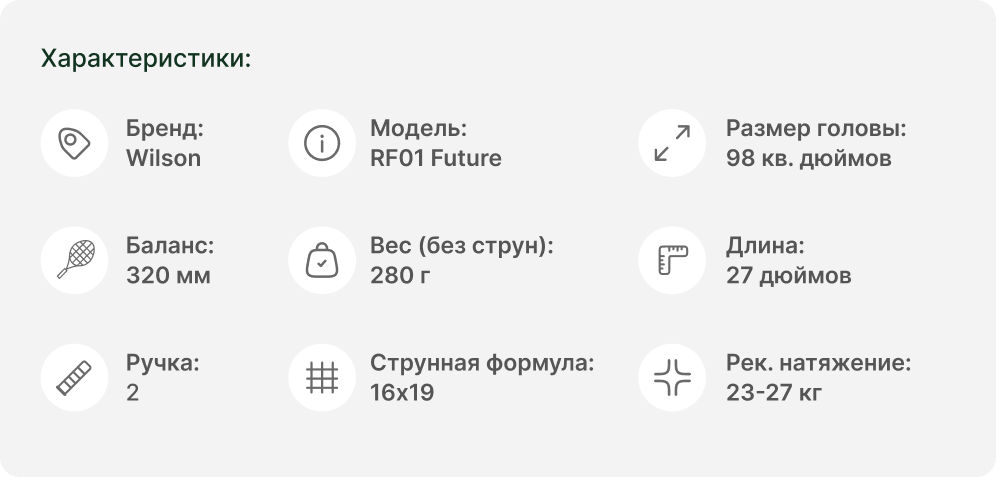Click the Характеристики heading
Image resolution: width=996 pixels, height=477 pixels.
pyautogui.click(x=146, y=59)
